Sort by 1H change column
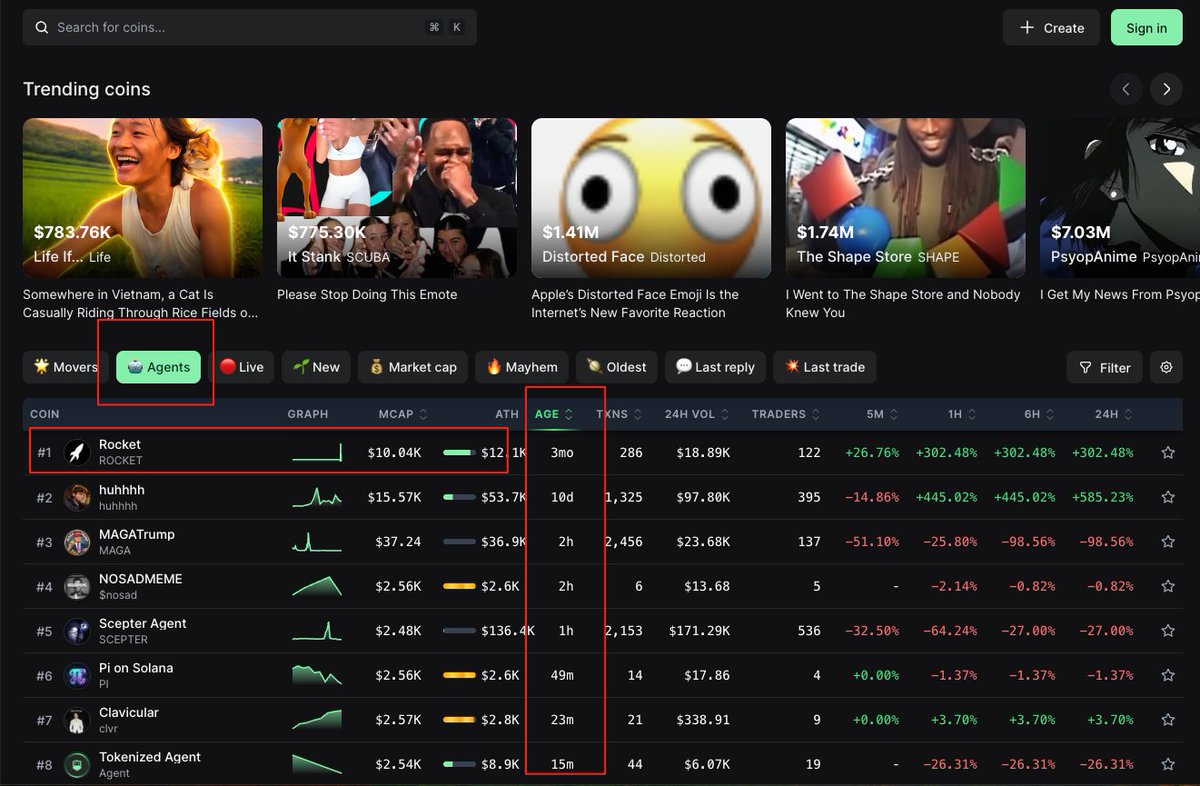The height and width of the screenshot is (786, 1200). tap(964, 414)
